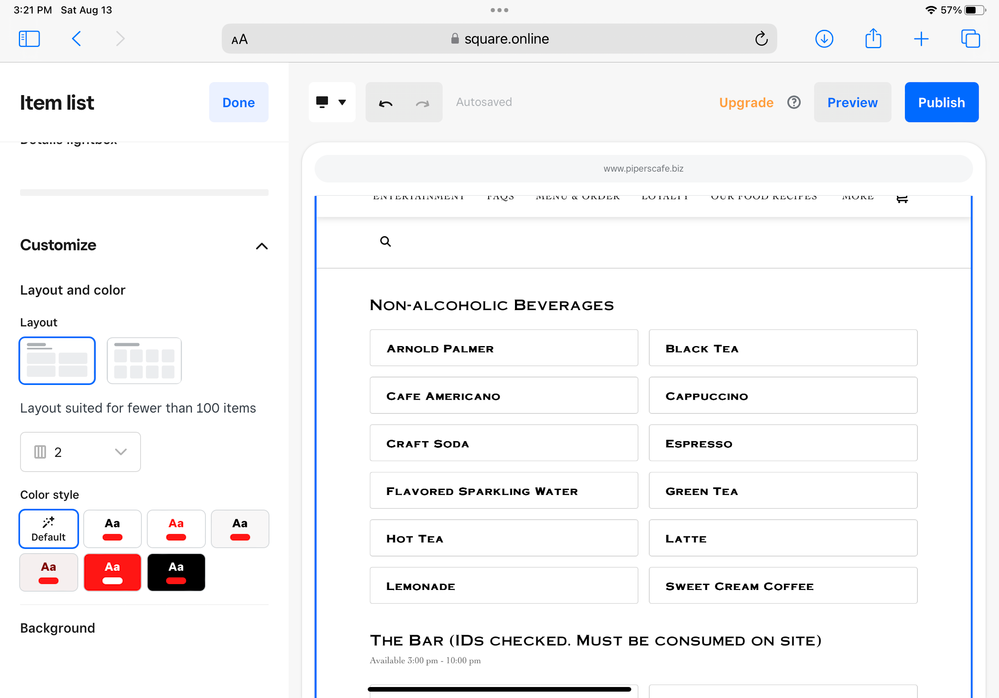The image size is (999, 698).
Task: Collapse the Customize section
Action: pos(261,246)
